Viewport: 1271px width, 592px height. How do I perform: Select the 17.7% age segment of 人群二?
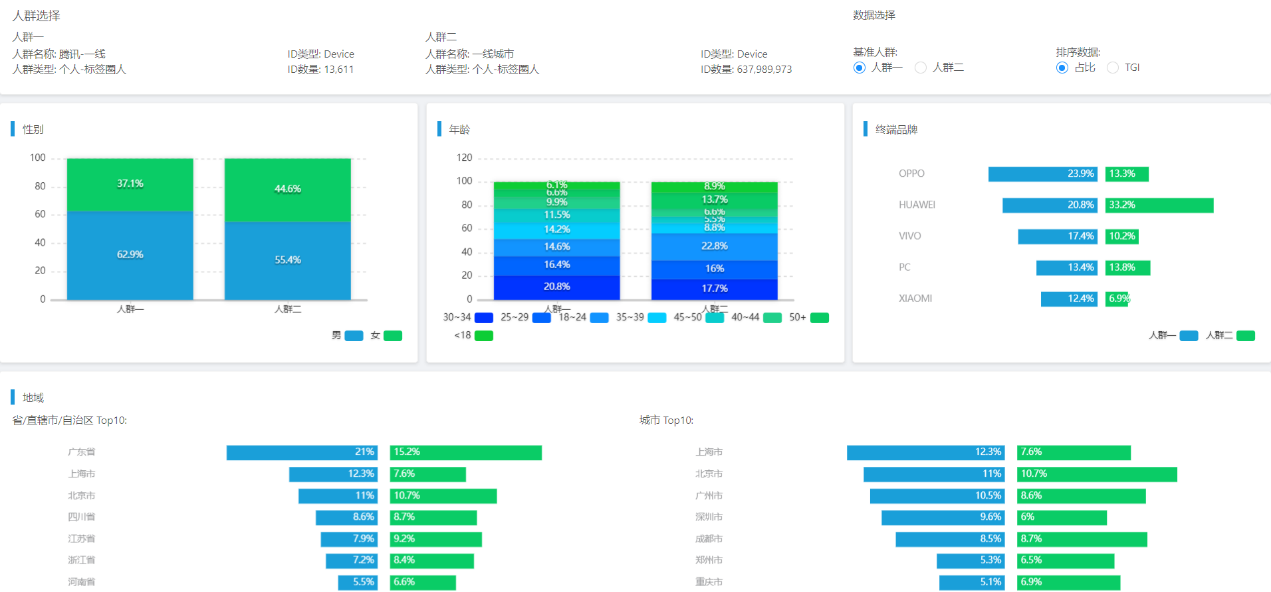click(715, 289)
